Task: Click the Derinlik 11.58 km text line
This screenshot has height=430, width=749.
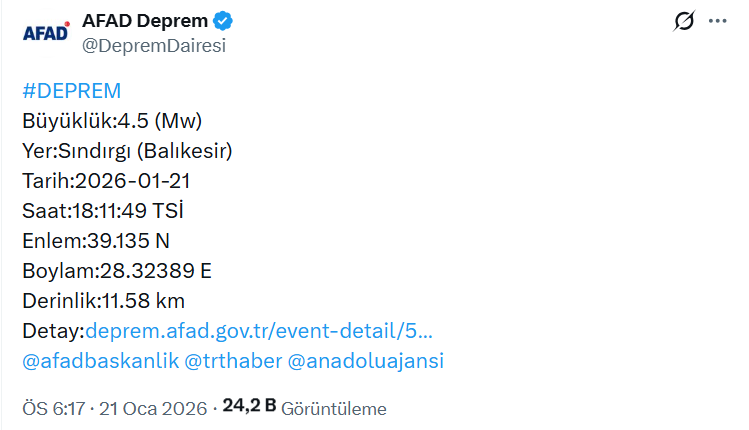Action: coord(103,301)
